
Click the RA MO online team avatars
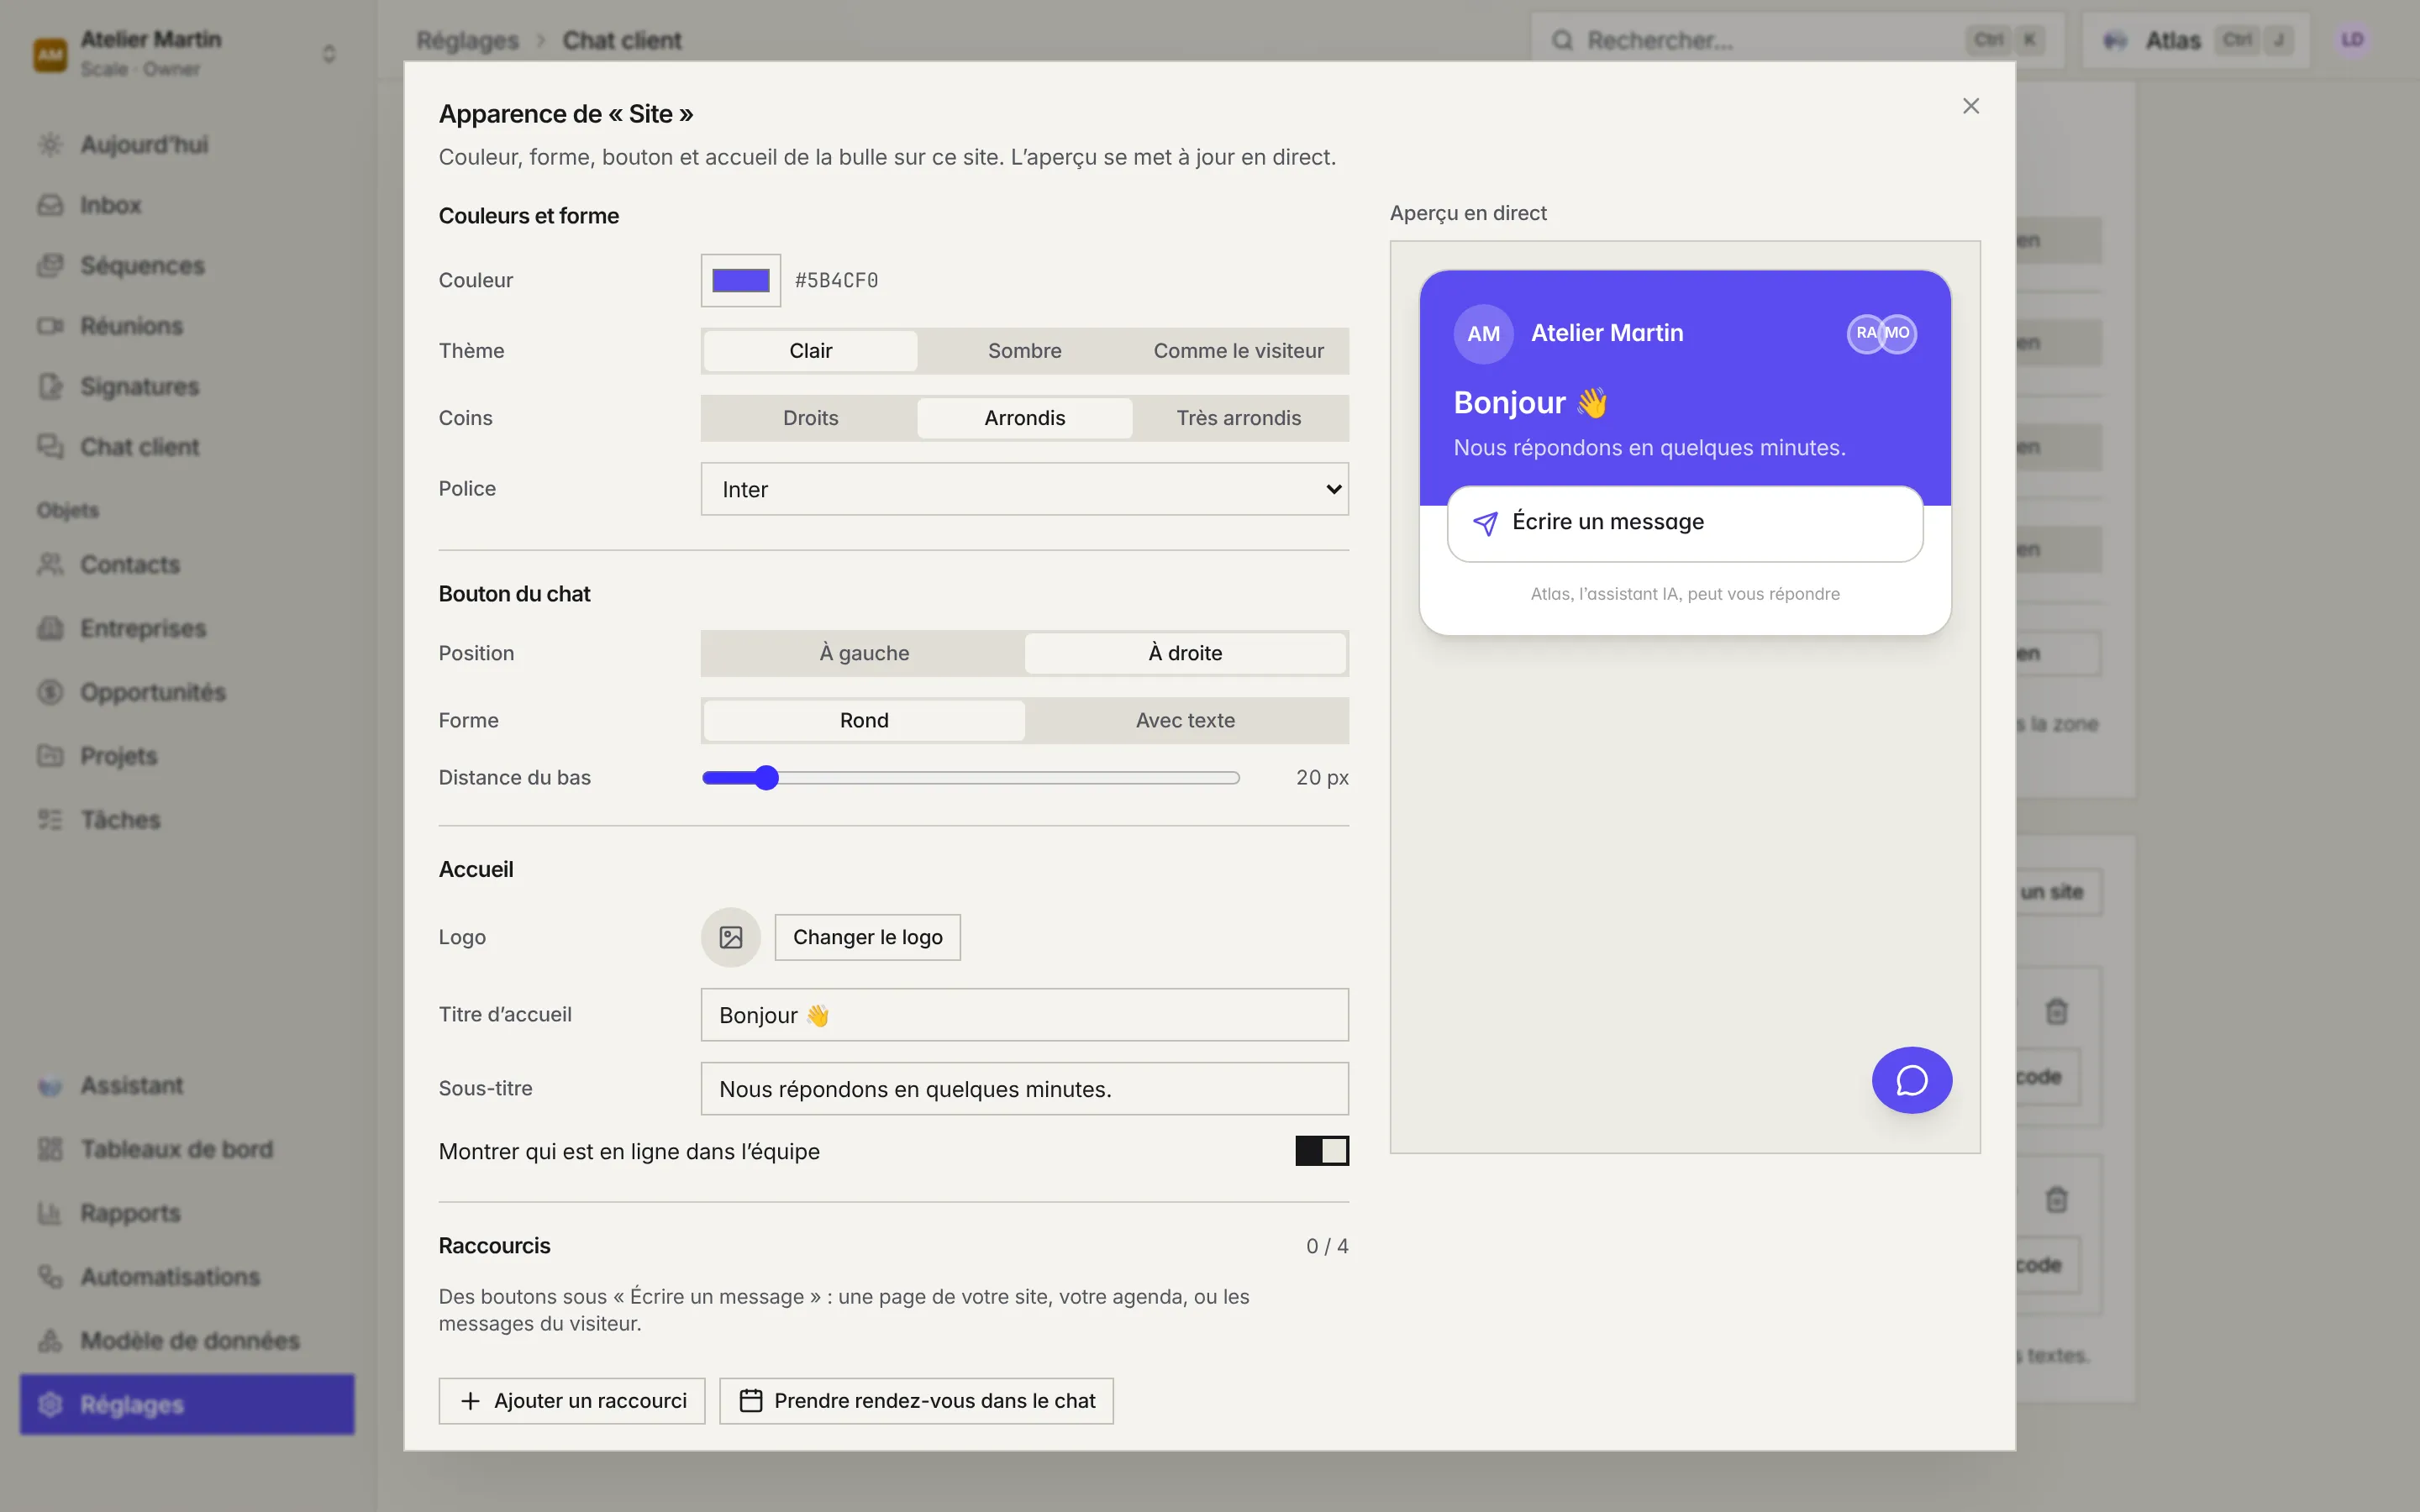1881,333
